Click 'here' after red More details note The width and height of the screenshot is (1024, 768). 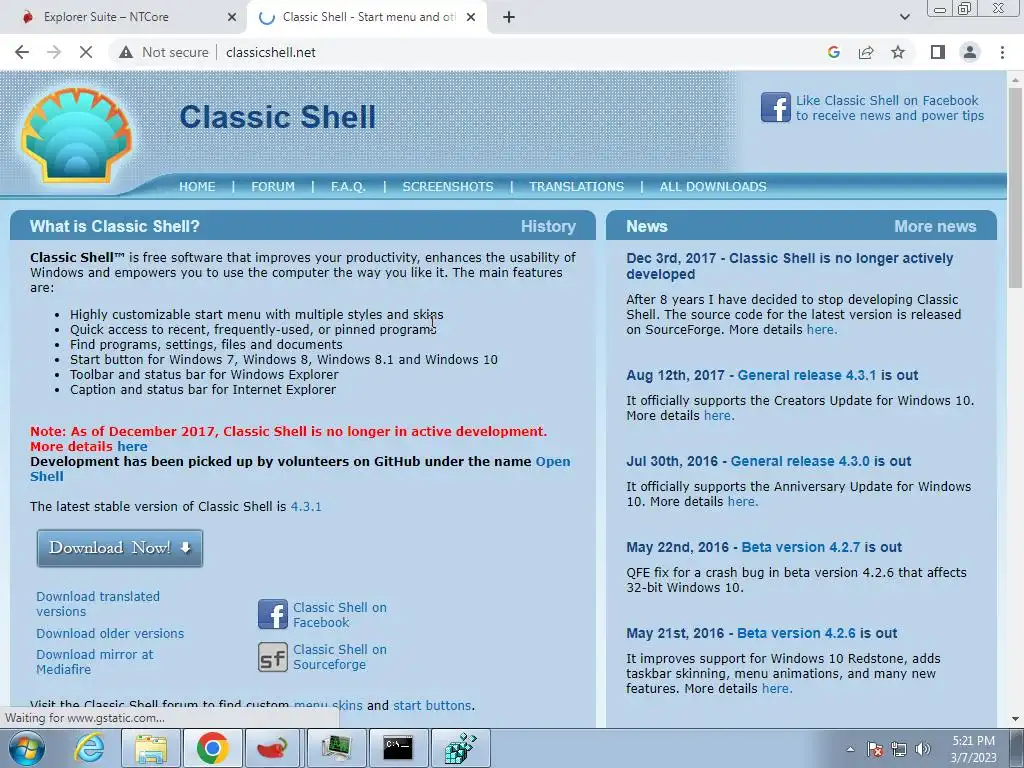pos(132,447)
